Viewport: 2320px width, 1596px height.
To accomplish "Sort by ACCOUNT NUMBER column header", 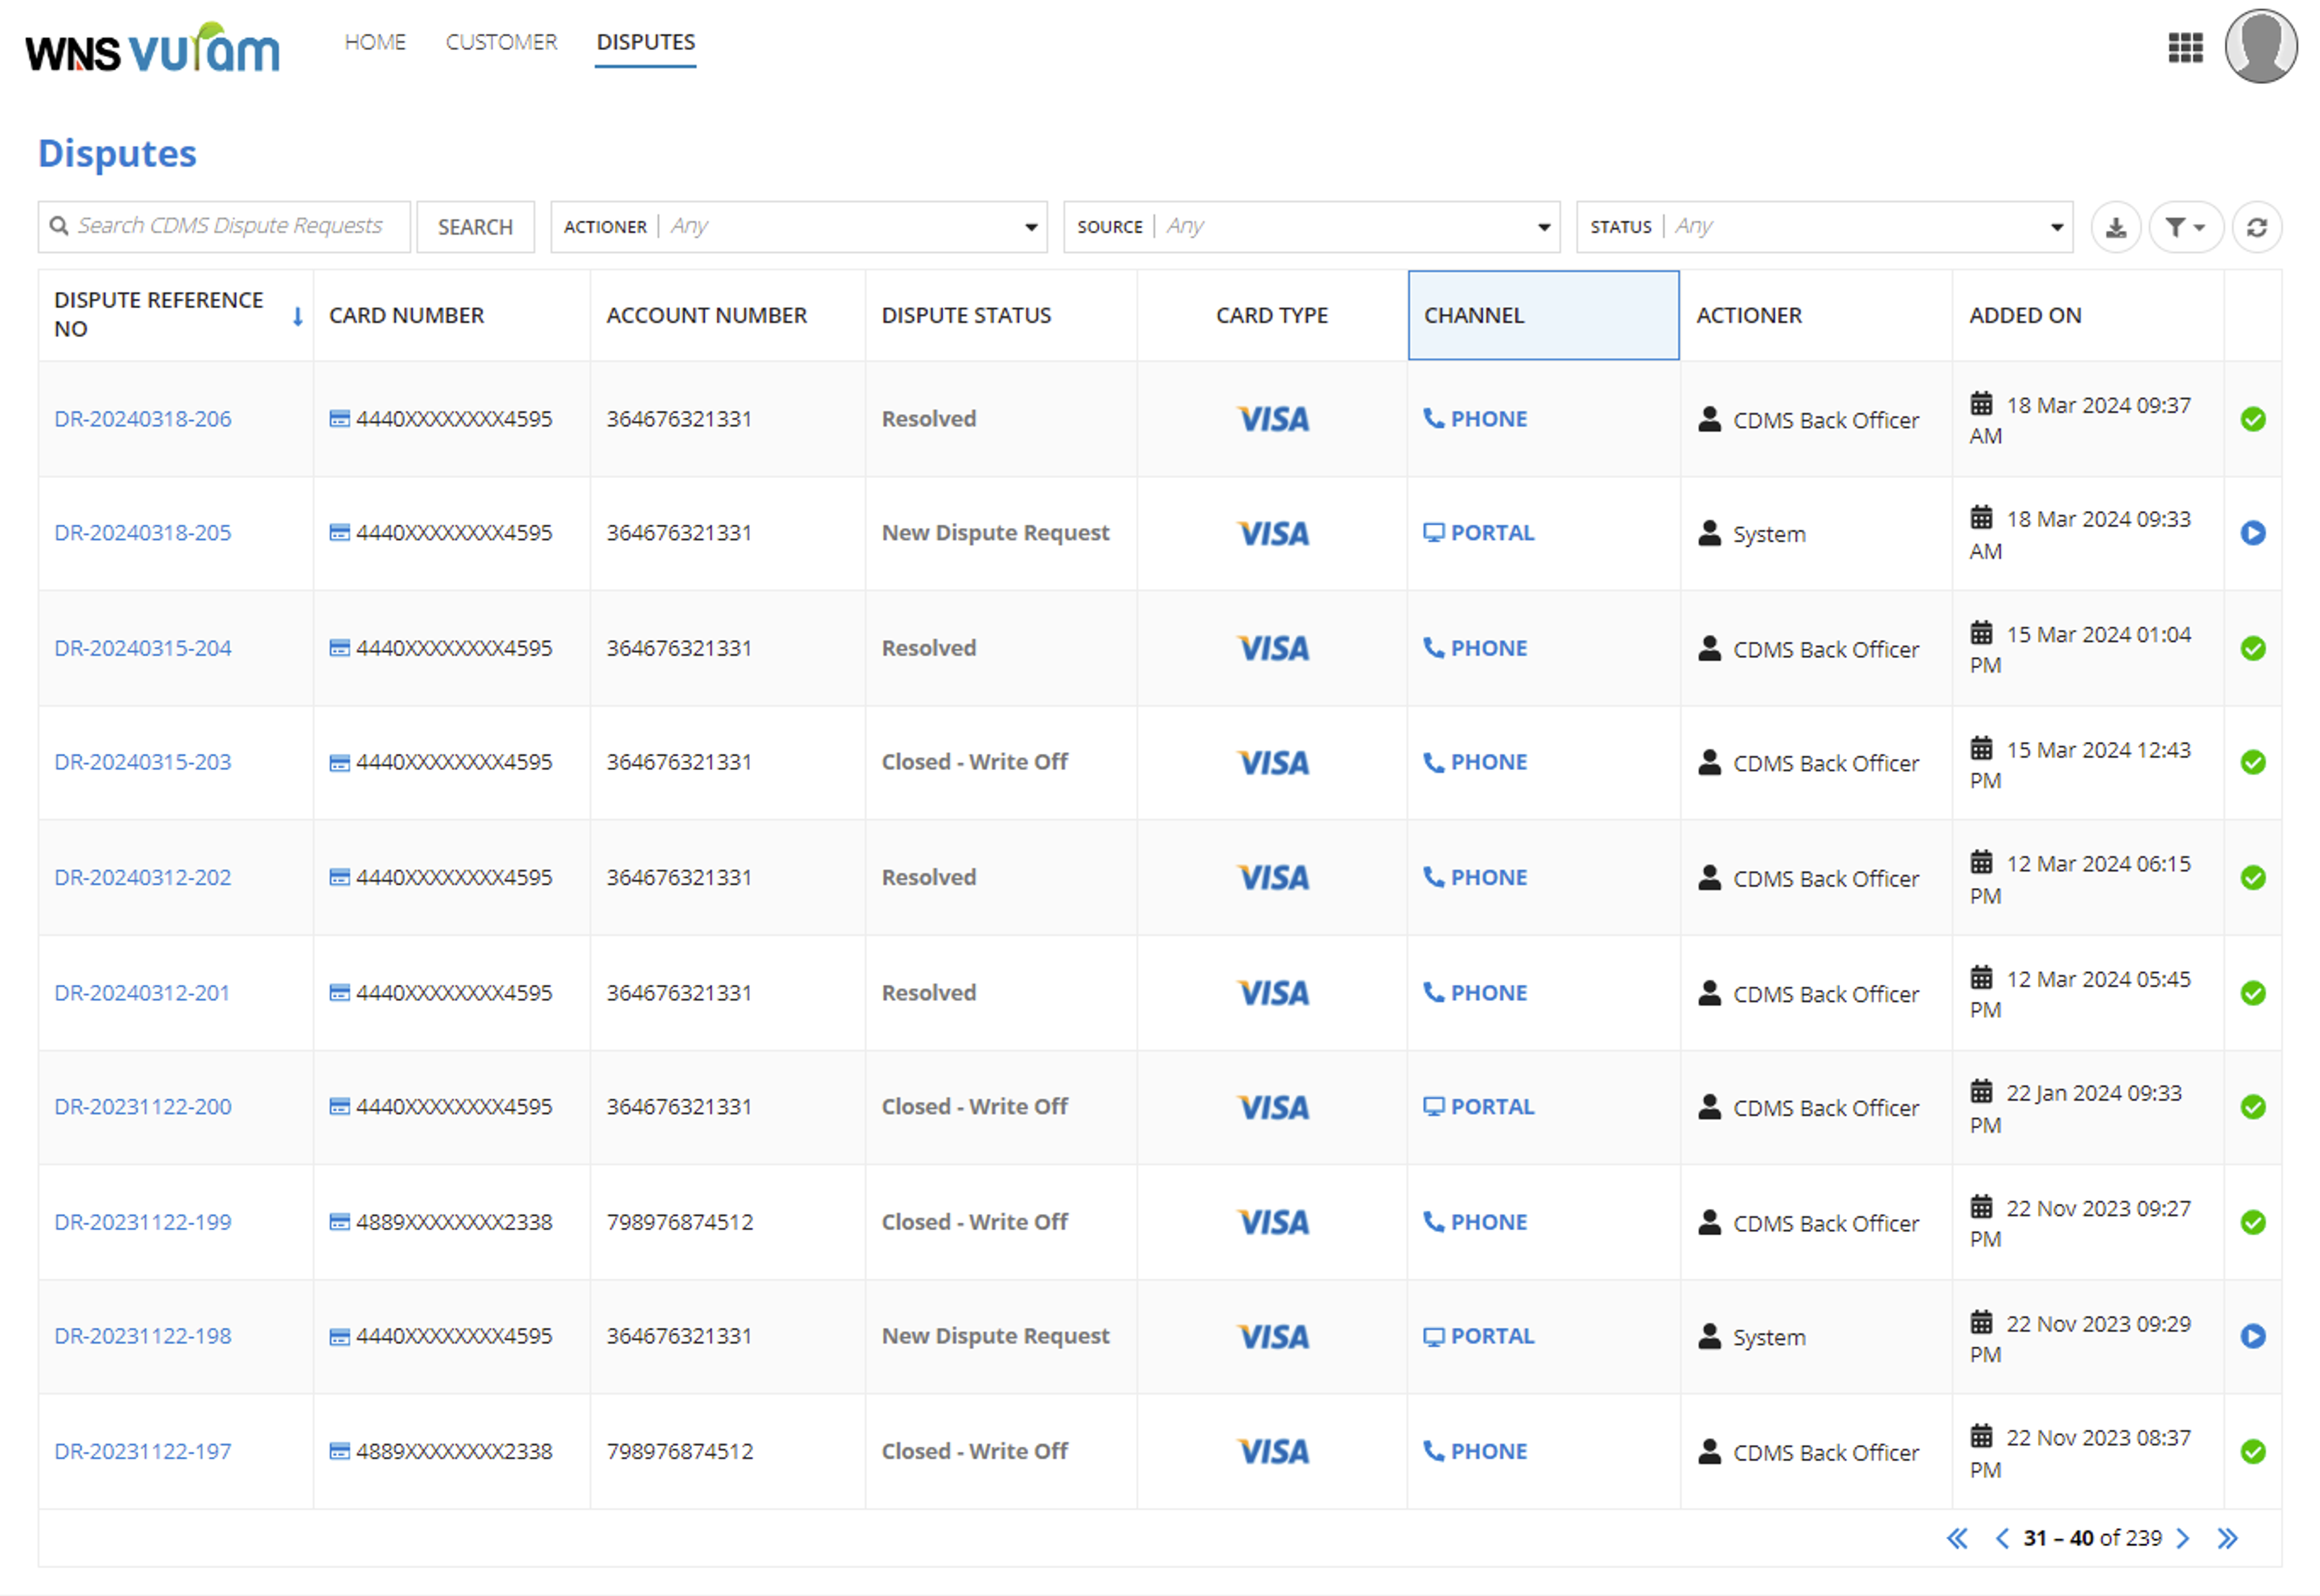I will [x=706, y=315].
